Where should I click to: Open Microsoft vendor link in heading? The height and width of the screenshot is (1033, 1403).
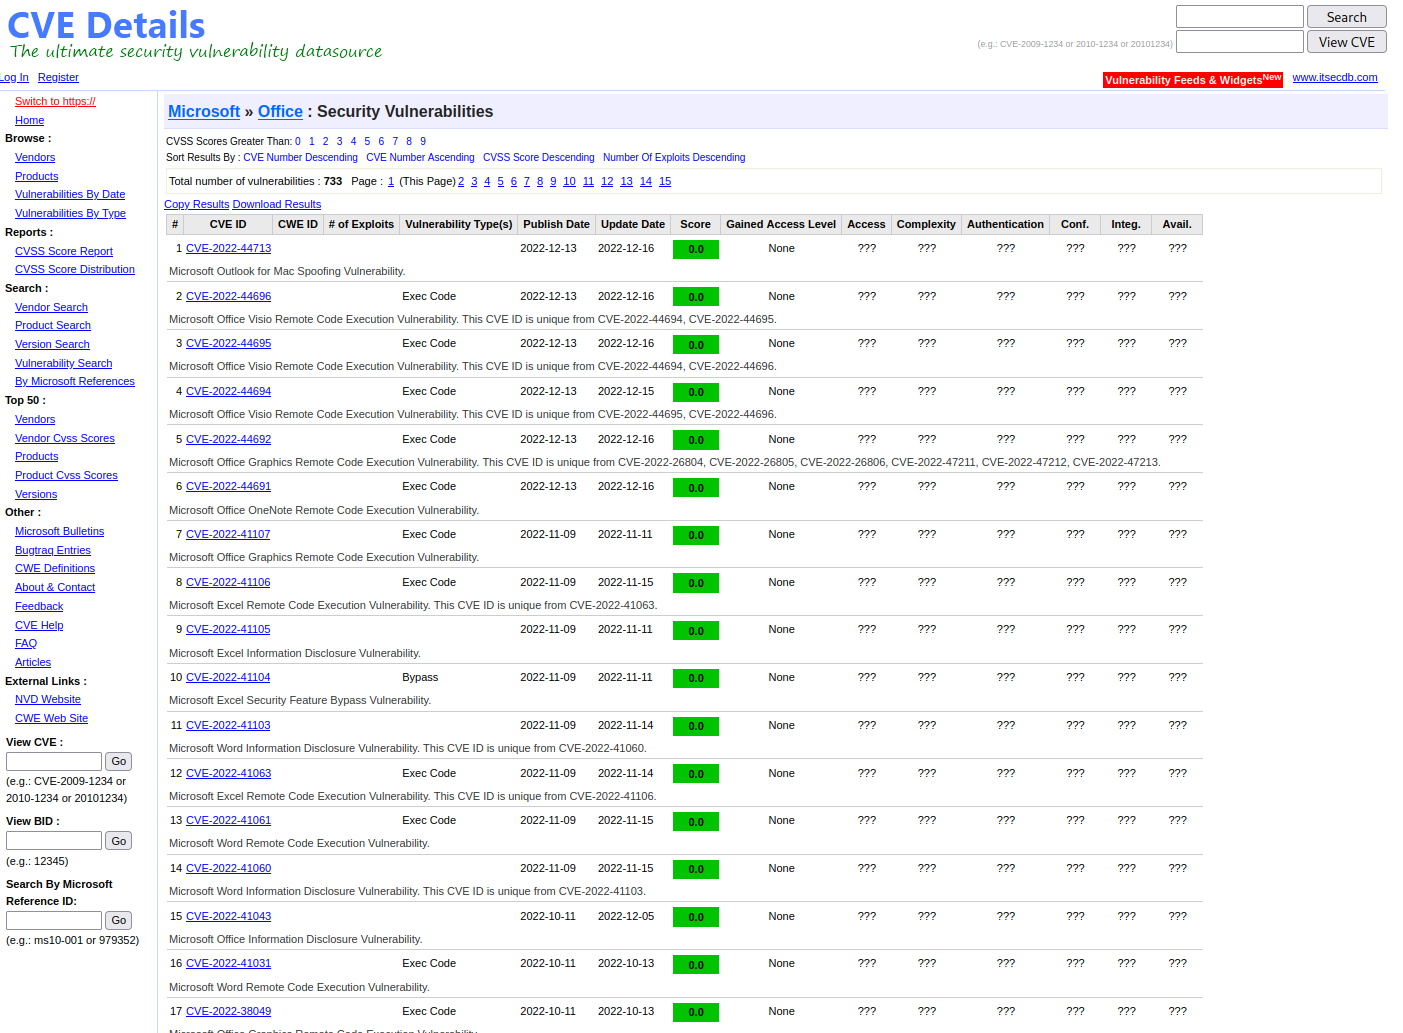click(204, 112)
